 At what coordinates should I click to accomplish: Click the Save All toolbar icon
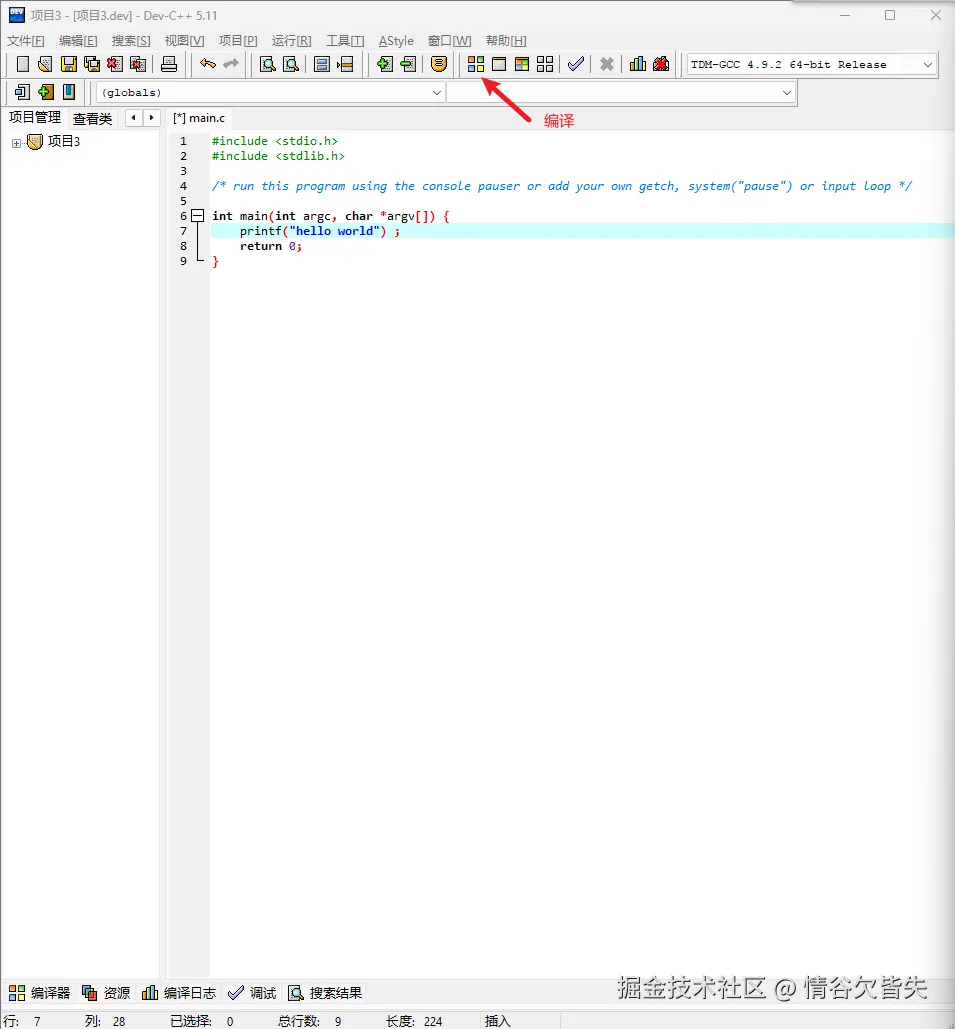click(x=92, y=64)
